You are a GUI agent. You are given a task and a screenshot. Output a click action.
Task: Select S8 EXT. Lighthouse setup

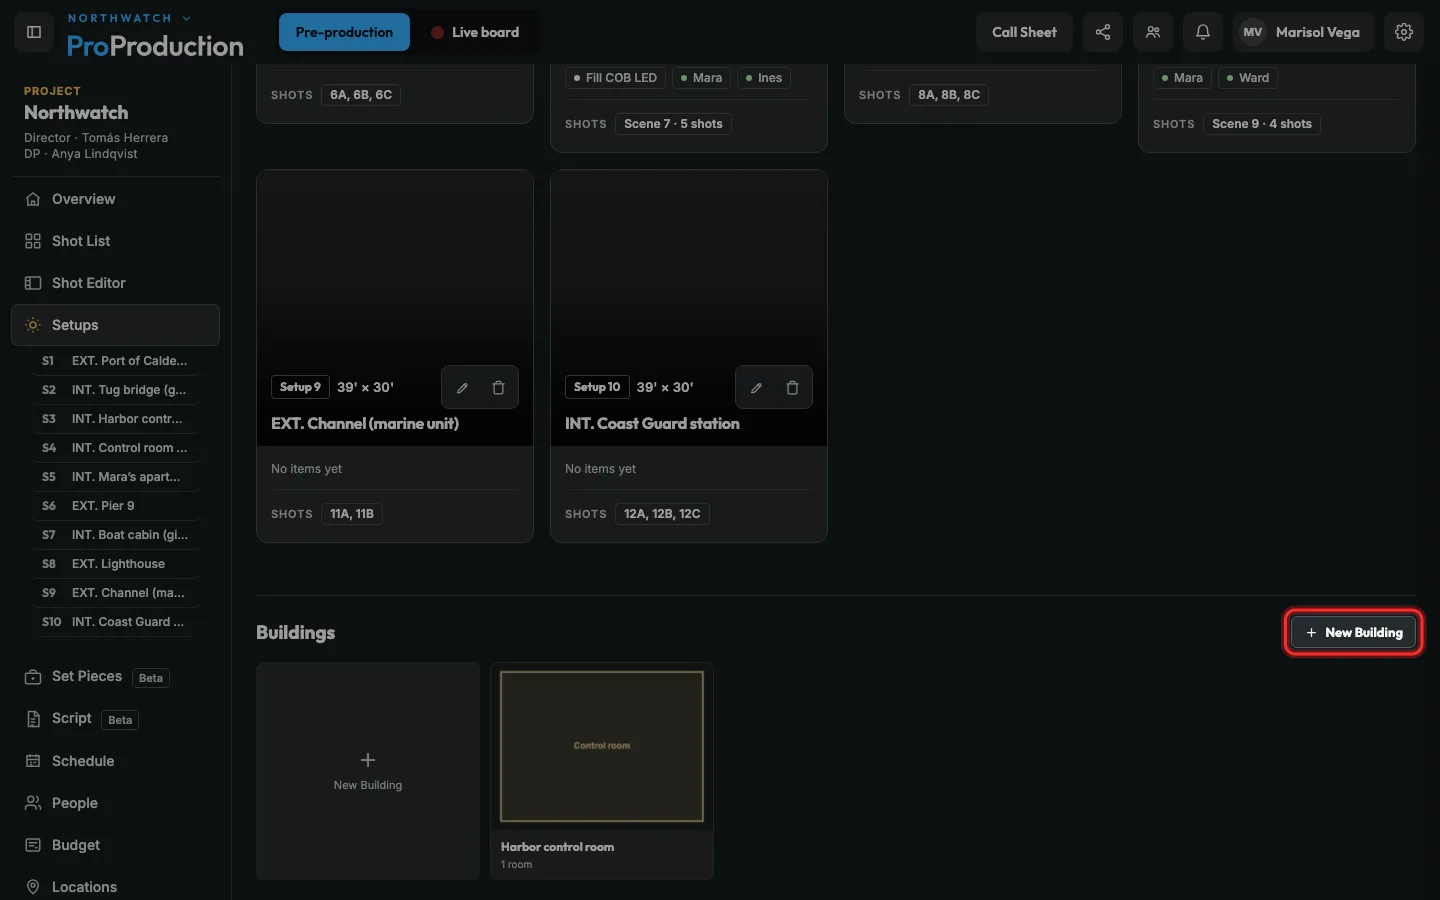[115, 564]
